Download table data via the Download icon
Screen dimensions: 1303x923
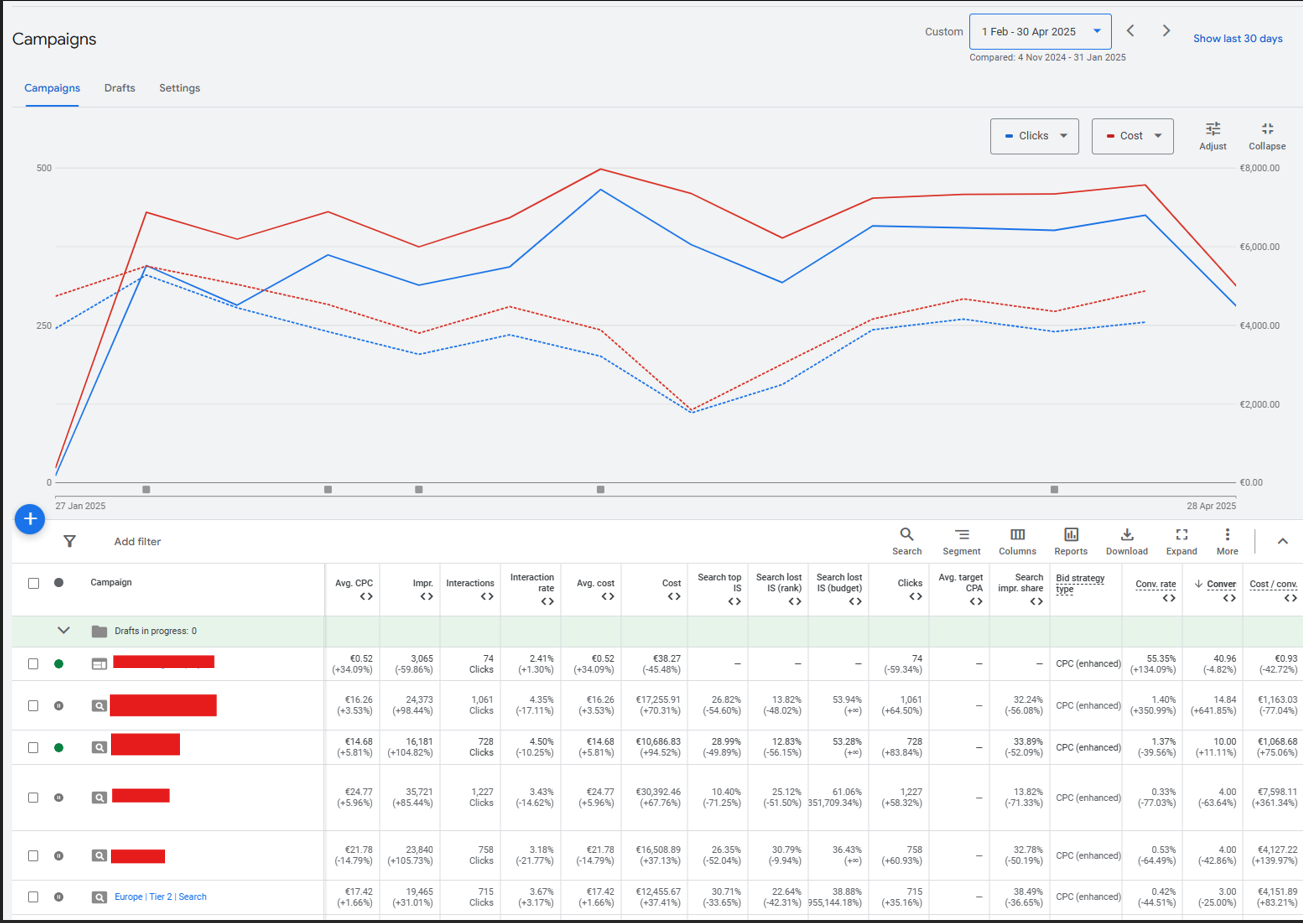coord(1127,535)
